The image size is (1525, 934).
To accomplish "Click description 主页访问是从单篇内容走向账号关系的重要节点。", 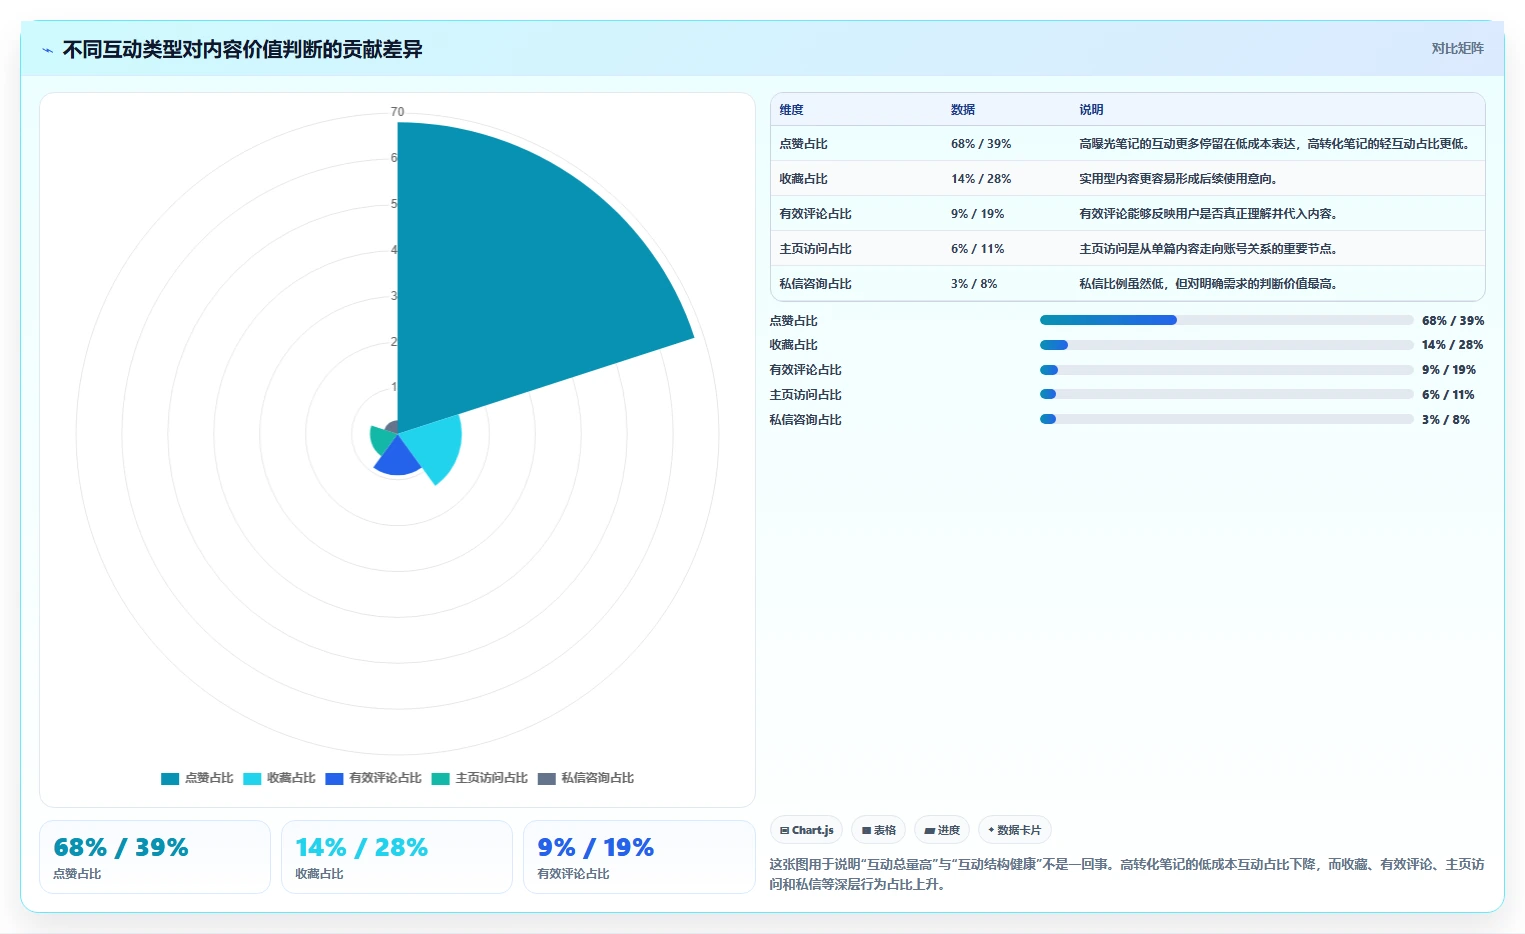I will (x=1208, y=249).
